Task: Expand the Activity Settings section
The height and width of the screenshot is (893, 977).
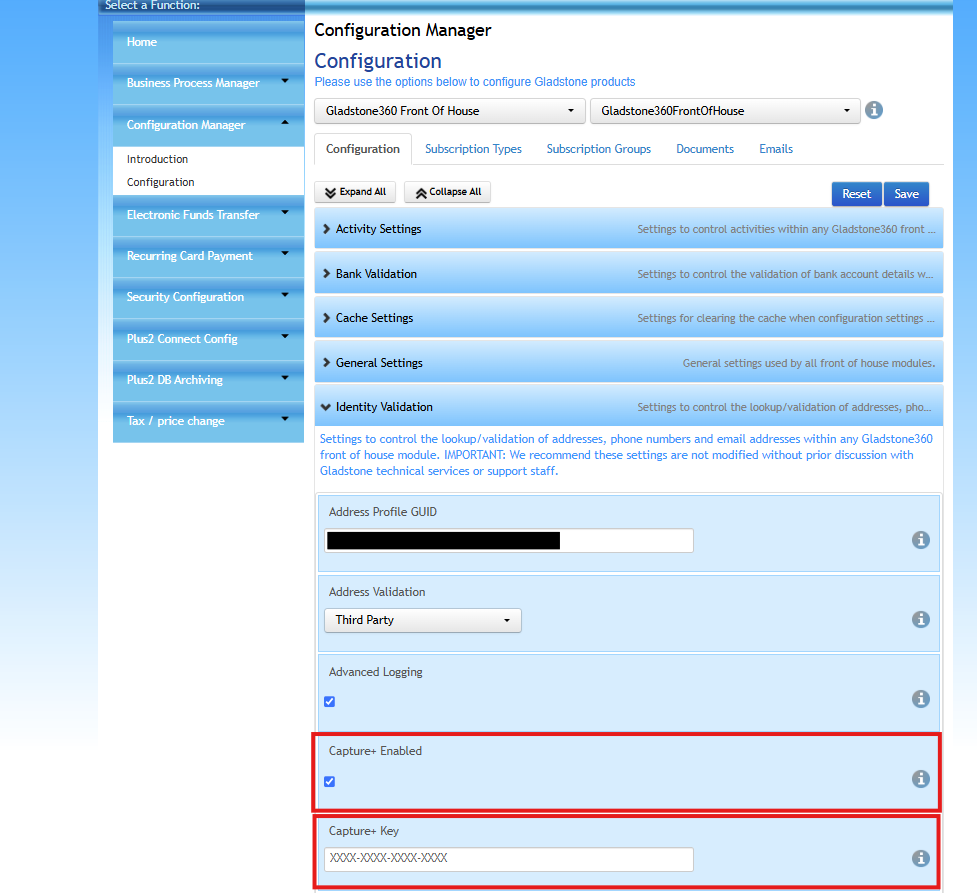Action: coord(628,229)
